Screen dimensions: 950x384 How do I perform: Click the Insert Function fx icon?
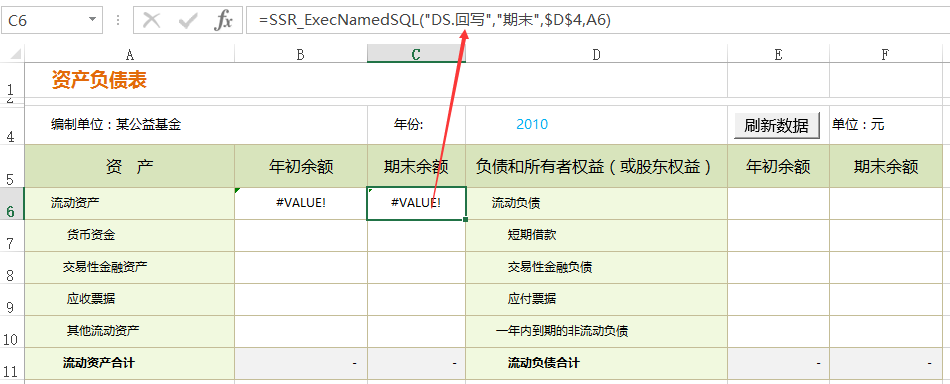(224, 21)
